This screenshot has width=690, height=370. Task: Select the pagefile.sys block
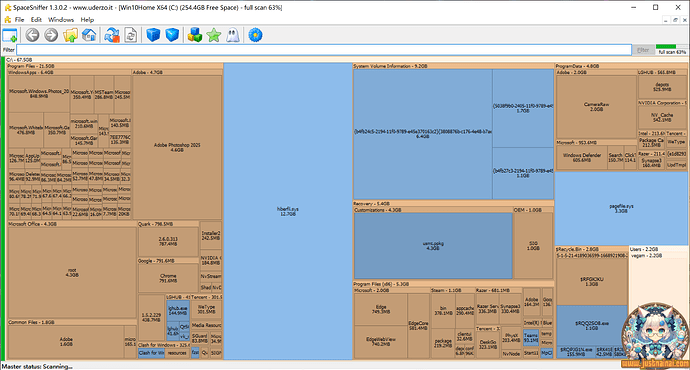[x=621, y=209]
